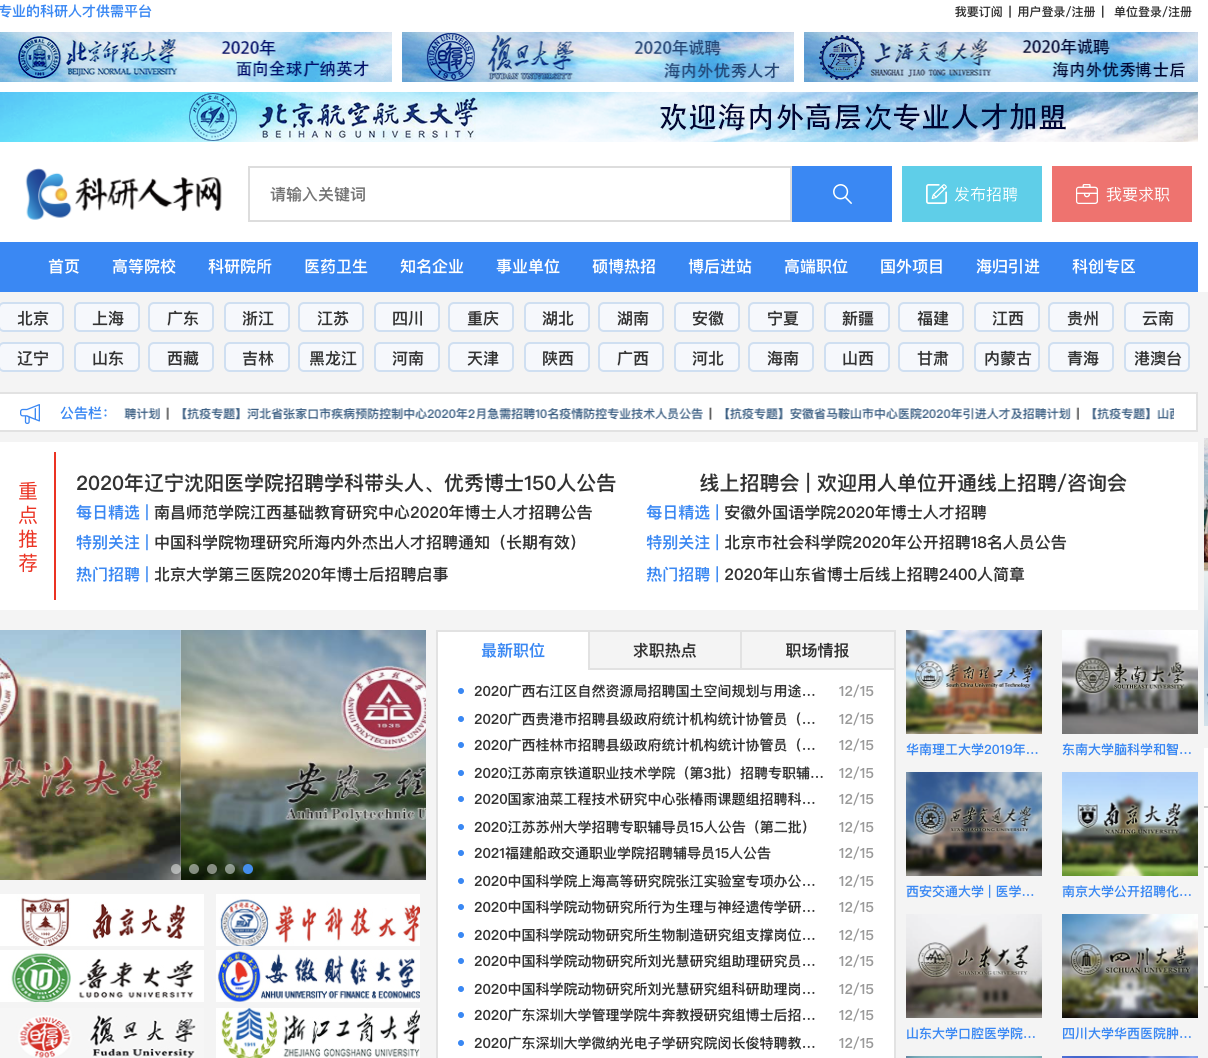This screenshot has width=1208, height=1058.
Task: Select 四川 region button
Action: 408,318
